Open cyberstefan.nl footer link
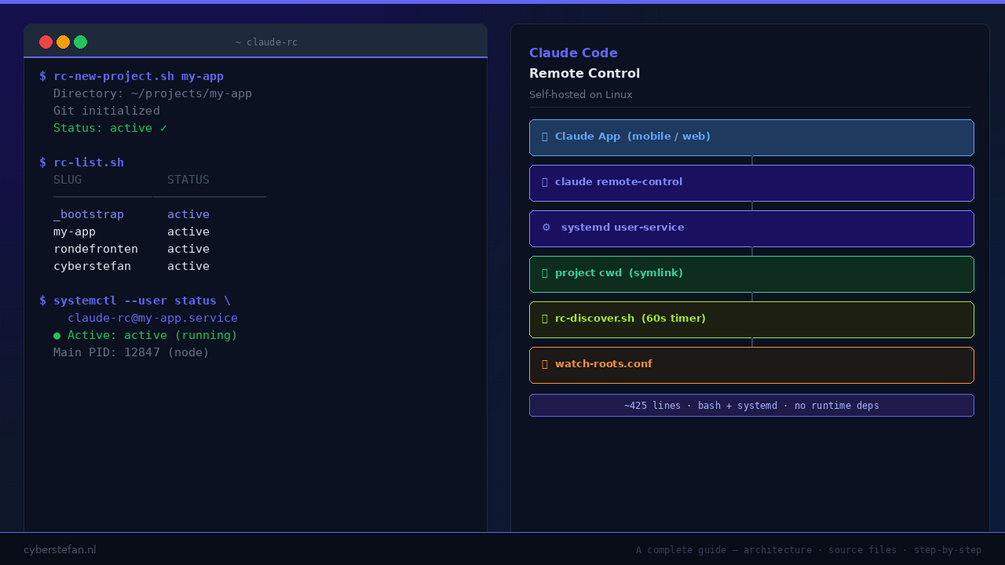Viewport: 1005px width, 565px height. point(60,550)
